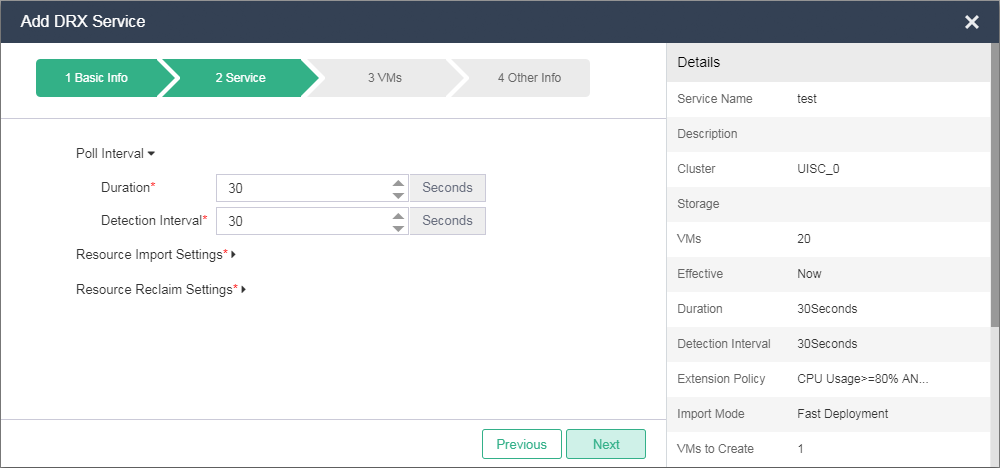The image size is (1000, 468).
Task: Select the 2 Service step
Action: click(x=240, y=78)
